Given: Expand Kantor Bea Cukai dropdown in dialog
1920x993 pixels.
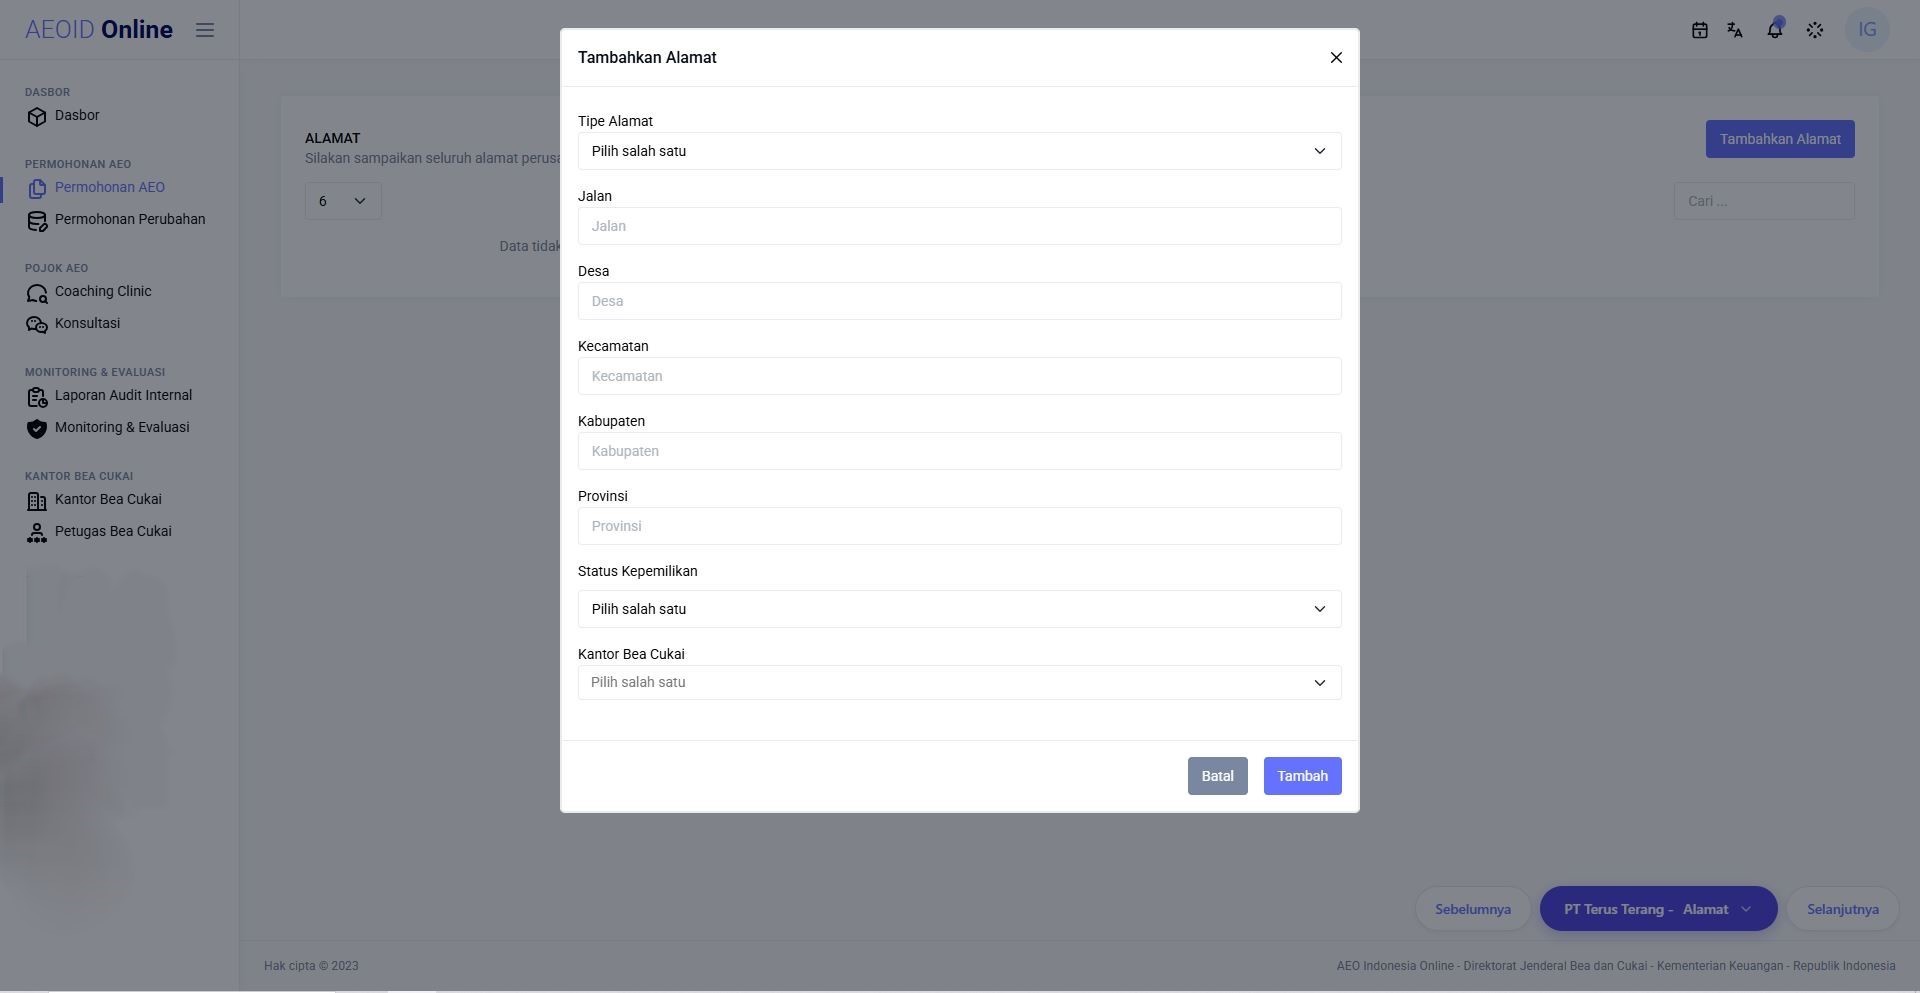Looking at the screenshot, I should pyautogui.click(x=960, y=683).
